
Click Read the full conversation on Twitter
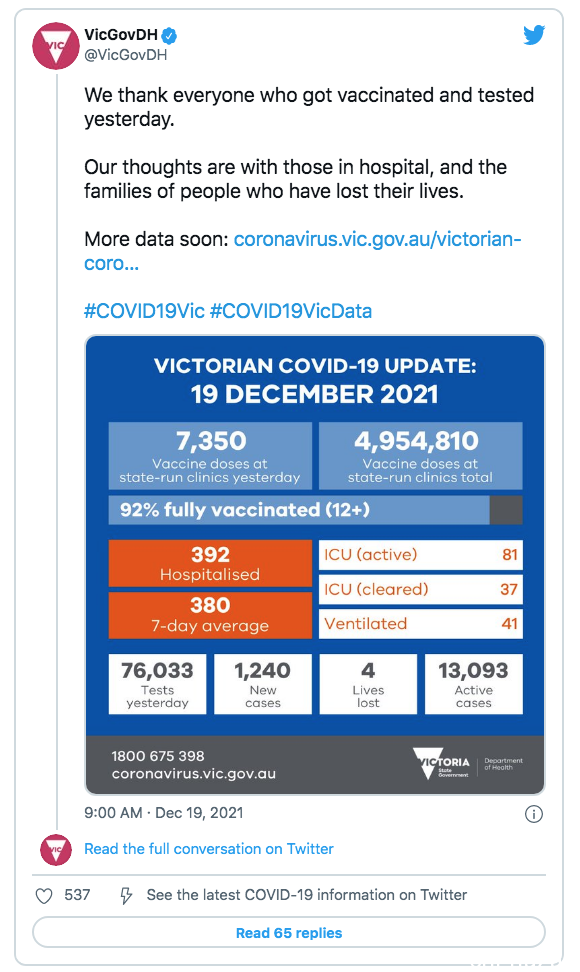(x=209, y=849)
